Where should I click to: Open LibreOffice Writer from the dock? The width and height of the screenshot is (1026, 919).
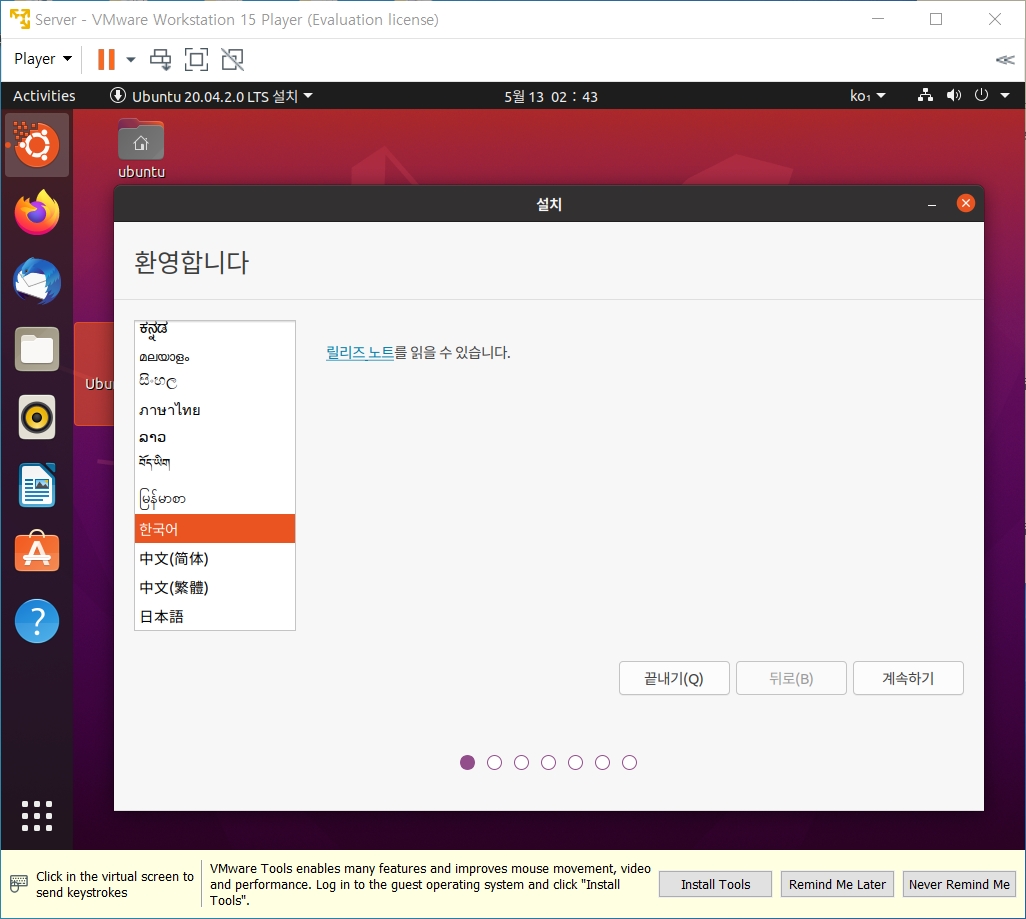37,485
